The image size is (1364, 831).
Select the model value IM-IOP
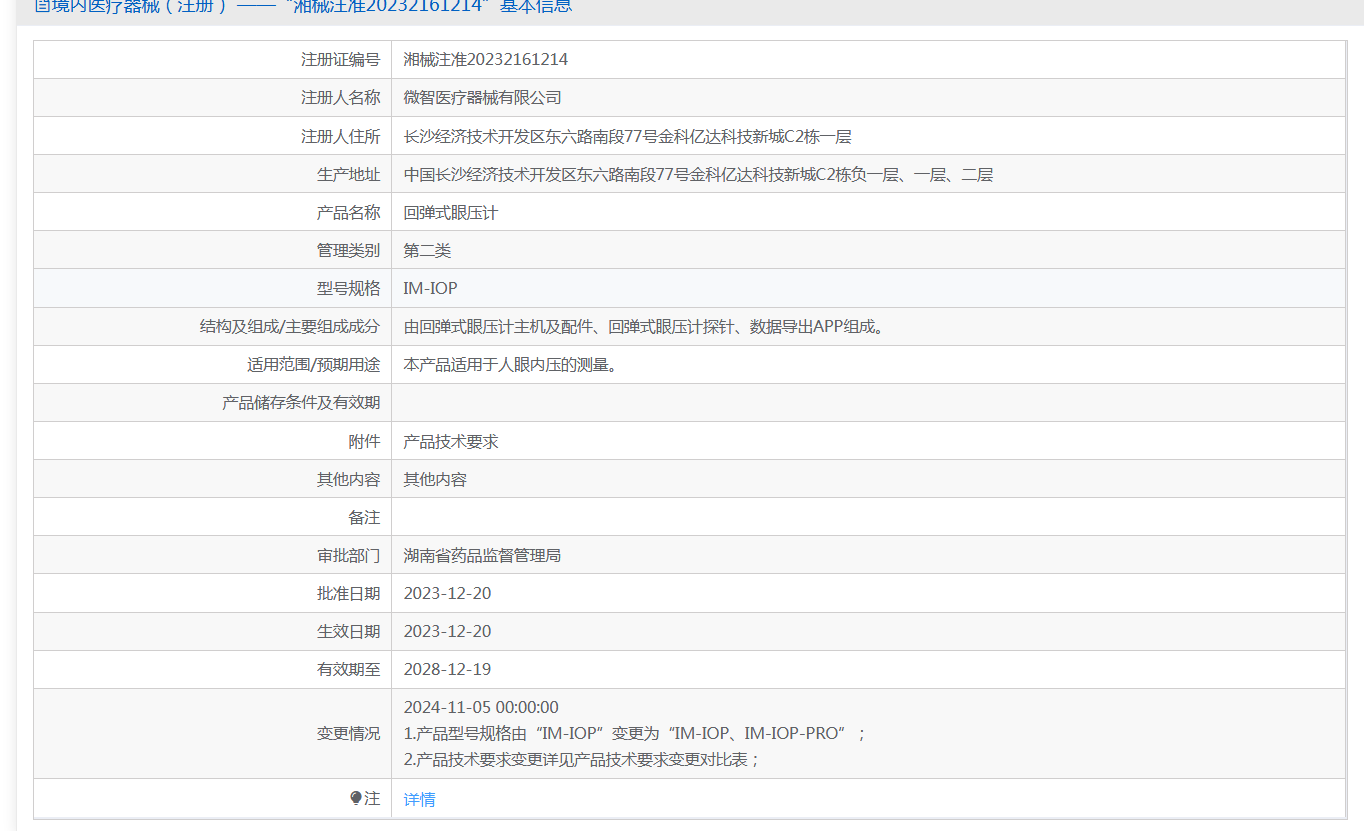pos(430,289)
